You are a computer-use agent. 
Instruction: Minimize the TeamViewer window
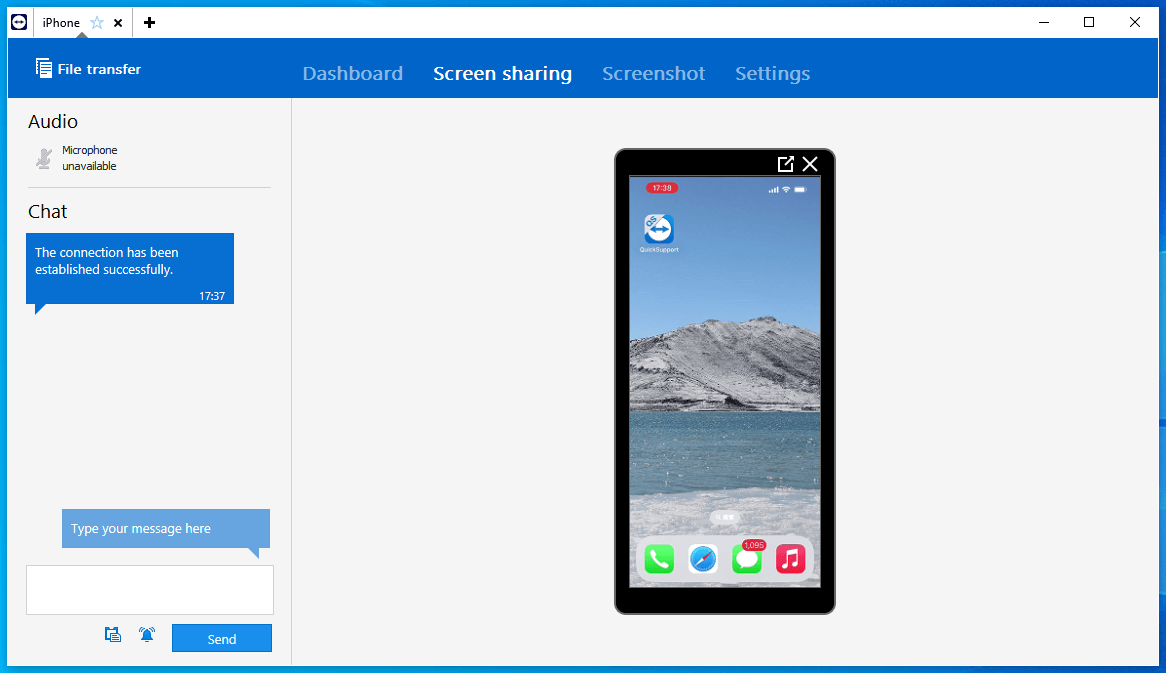pos(1044,22)
